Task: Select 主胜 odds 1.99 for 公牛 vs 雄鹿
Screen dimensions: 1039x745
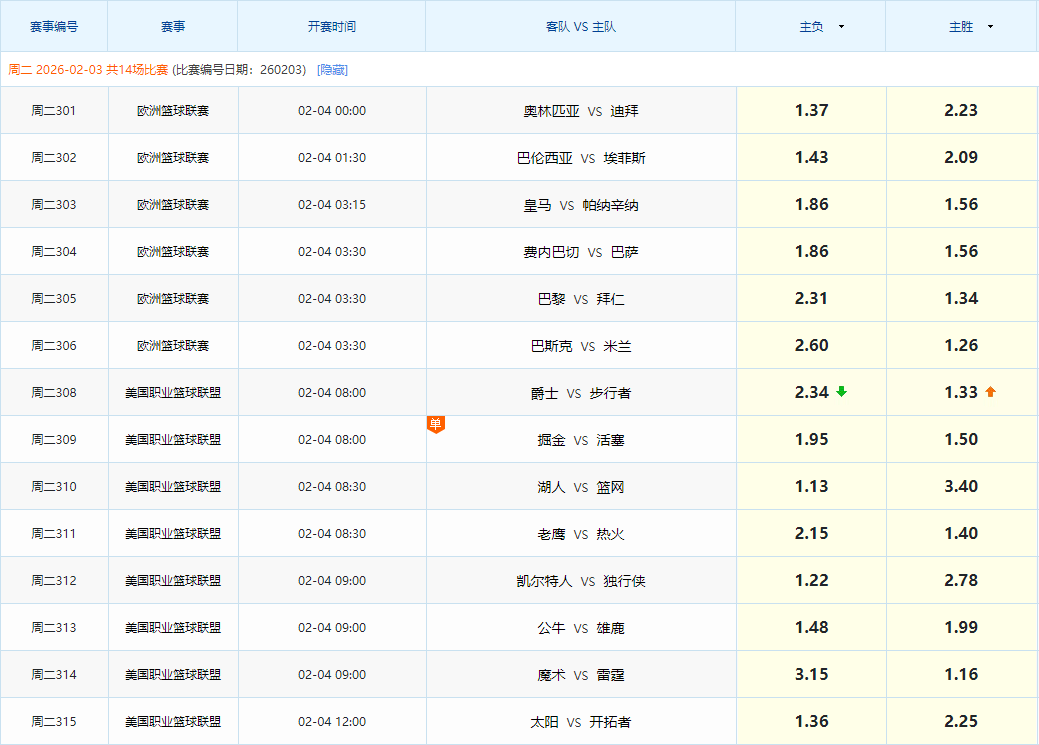Action: pos(961,628)
